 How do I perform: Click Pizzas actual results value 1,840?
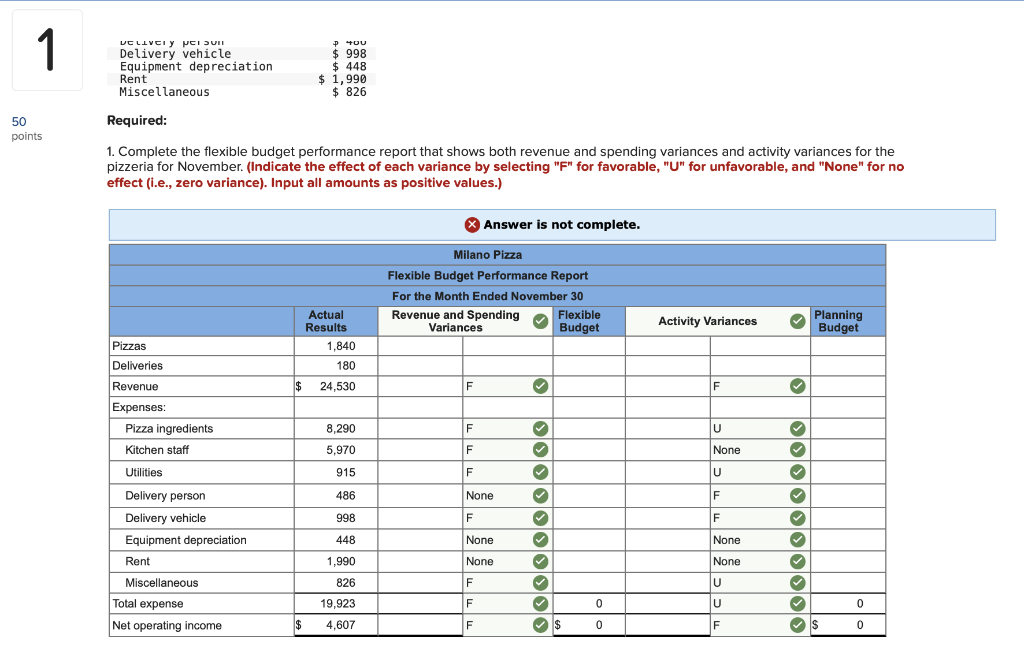tap(341, 346)
